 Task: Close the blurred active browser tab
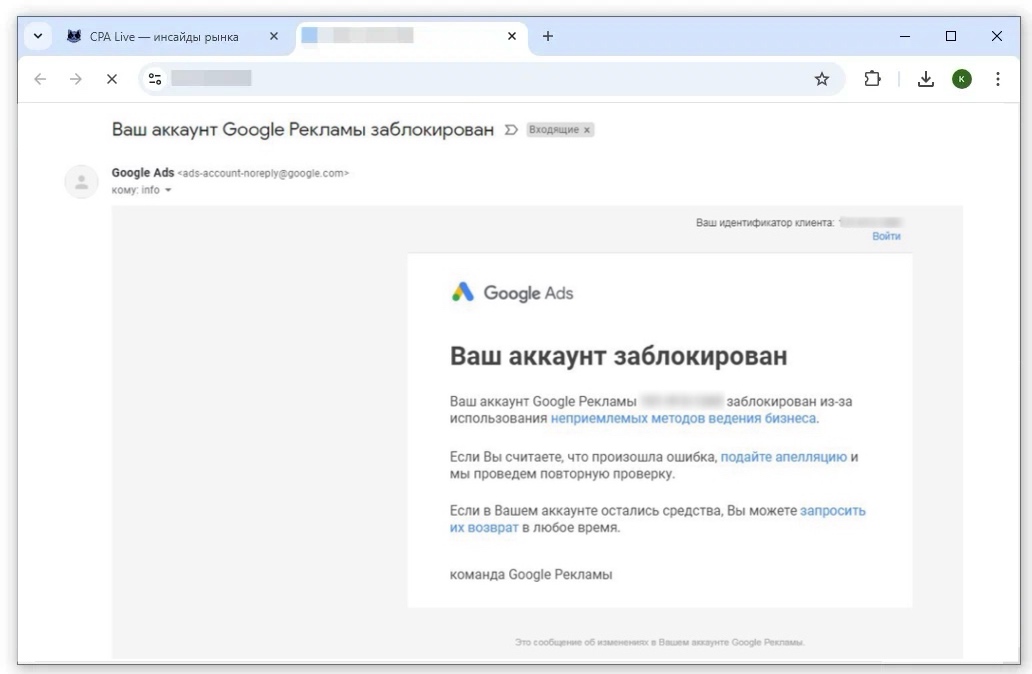pyautogui.click(x=512, y=36)
